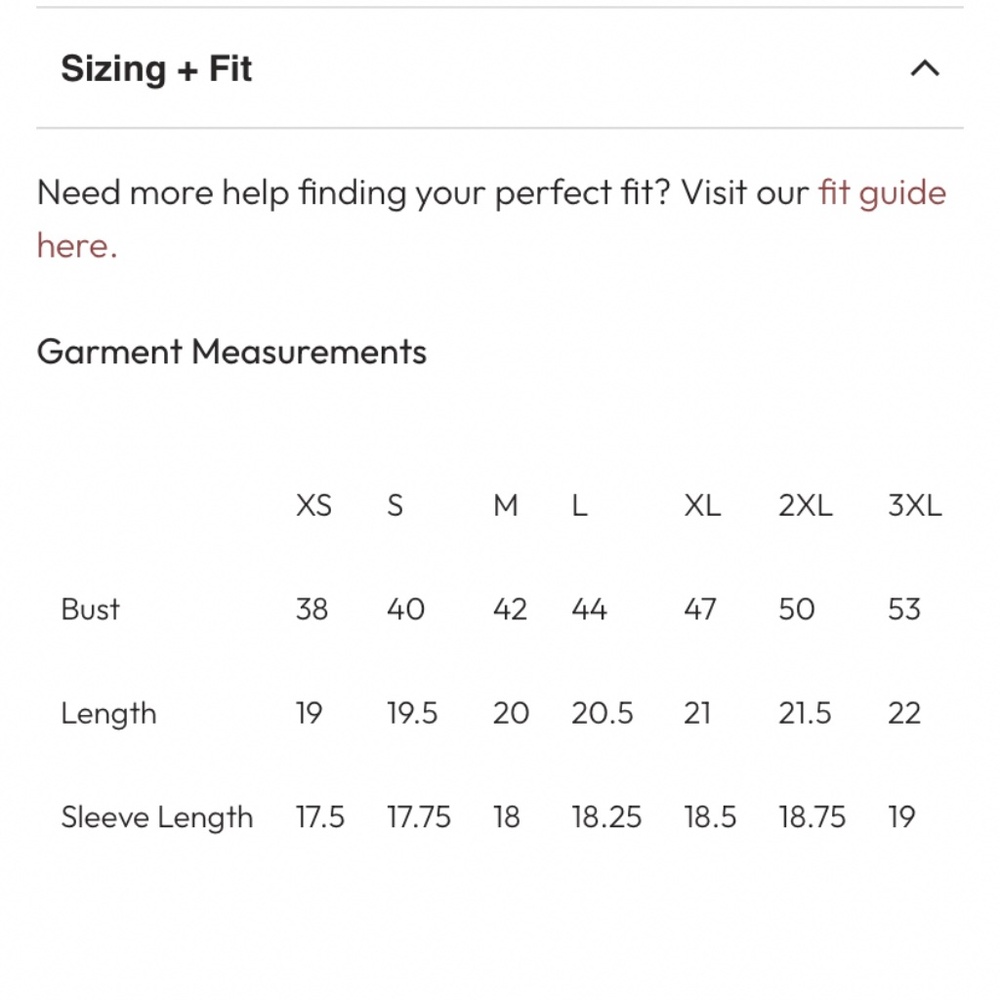The image size is (1000, 1000).
Task: Click the 'here.' link text
Action: click(77, 246)
